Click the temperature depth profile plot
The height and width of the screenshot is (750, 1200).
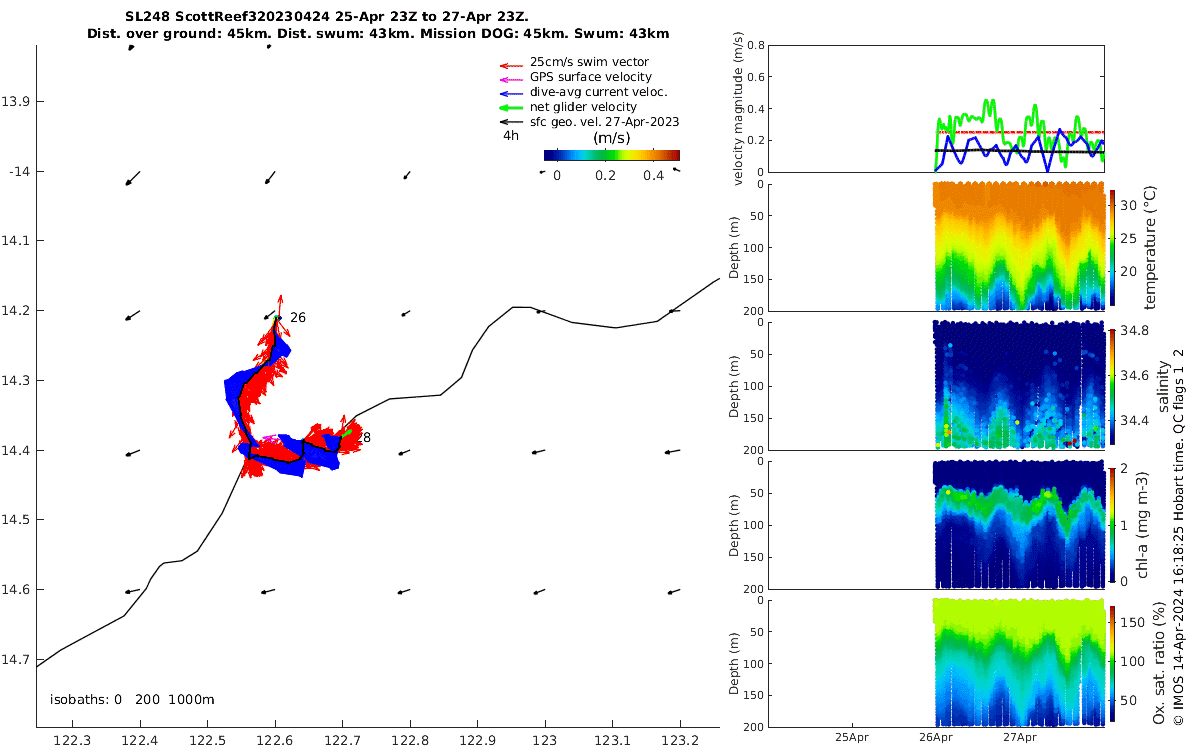(1018, 246)
